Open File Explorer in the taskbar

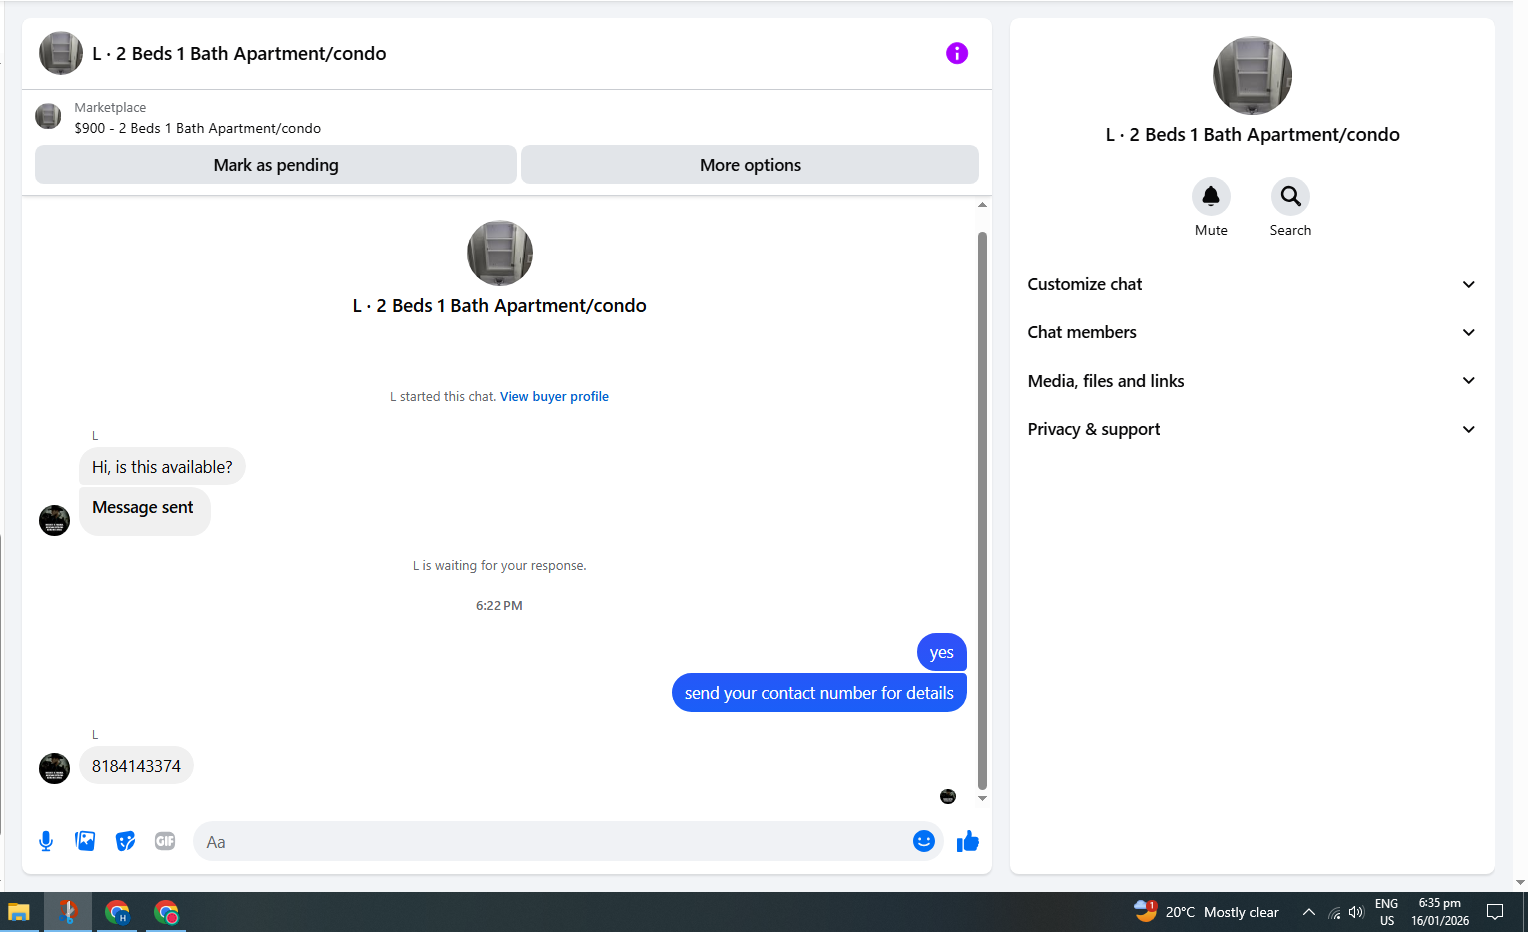[x=19, y=912]
